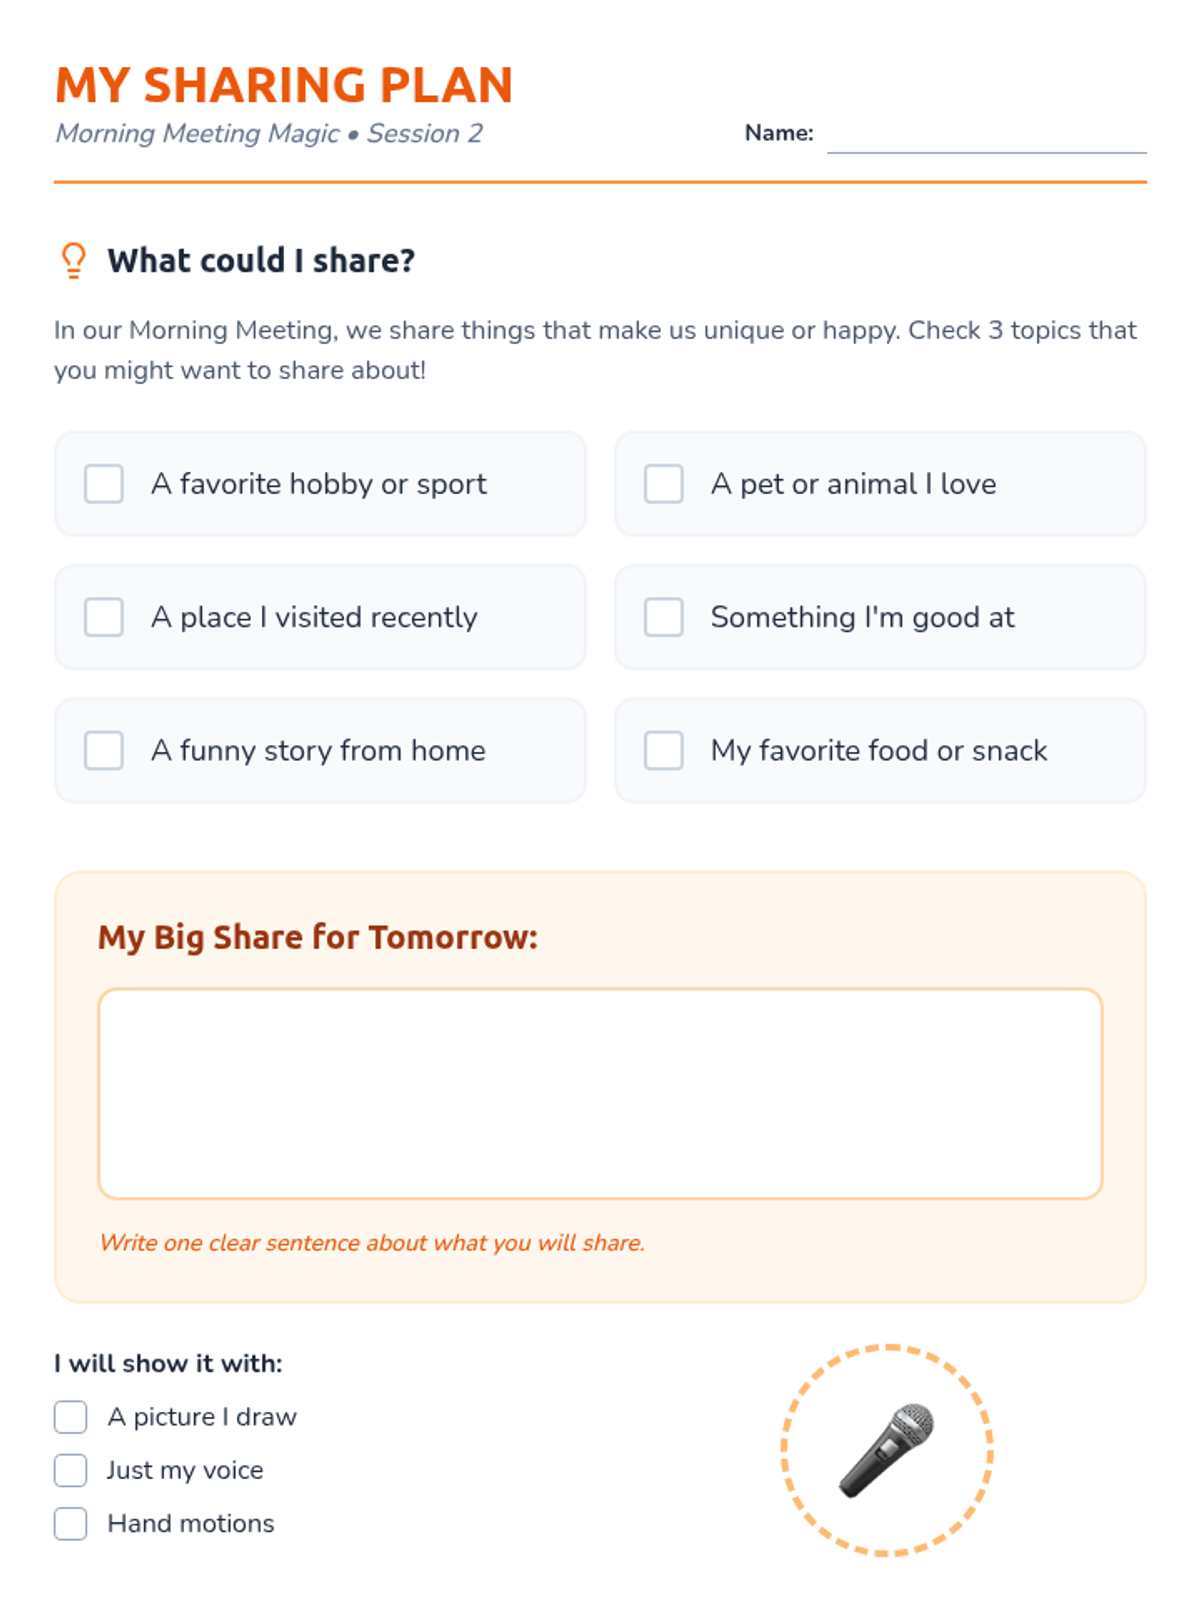This screenshot has width=1200, height=1600.
Task: Enable the 'Hand motions' checkbox
Action: [71, 1523]
